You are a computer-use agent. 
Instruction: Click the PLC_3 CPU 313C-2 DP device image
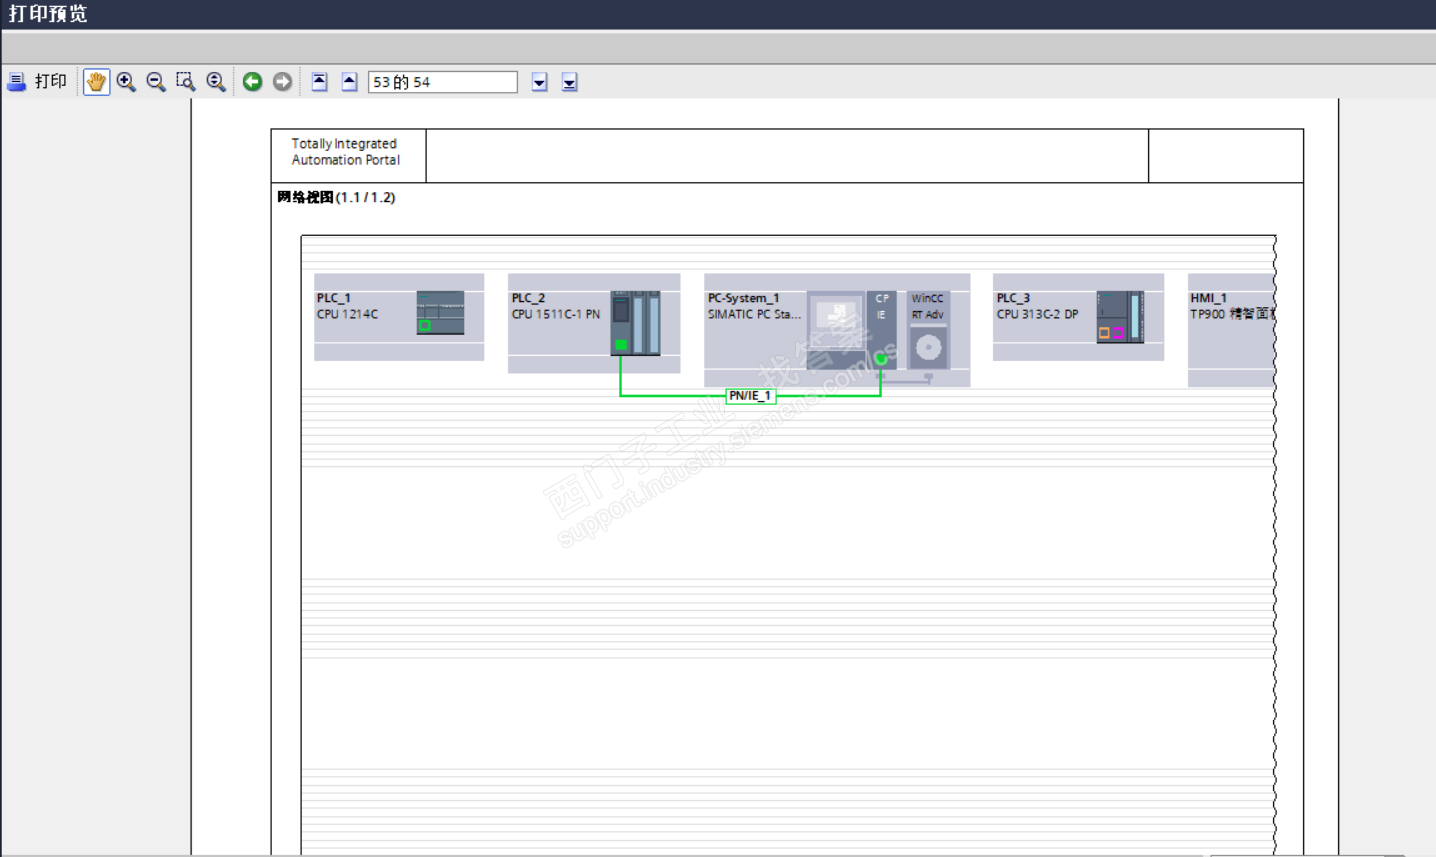tap(1120, 317)
